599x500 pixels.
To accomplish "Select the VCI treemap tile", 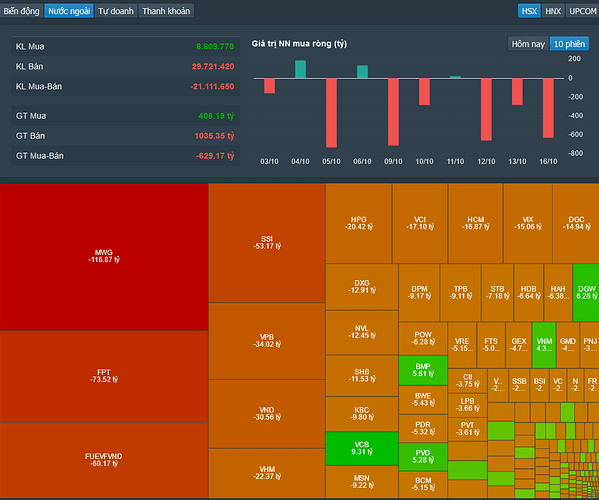I will coord(420,223).
